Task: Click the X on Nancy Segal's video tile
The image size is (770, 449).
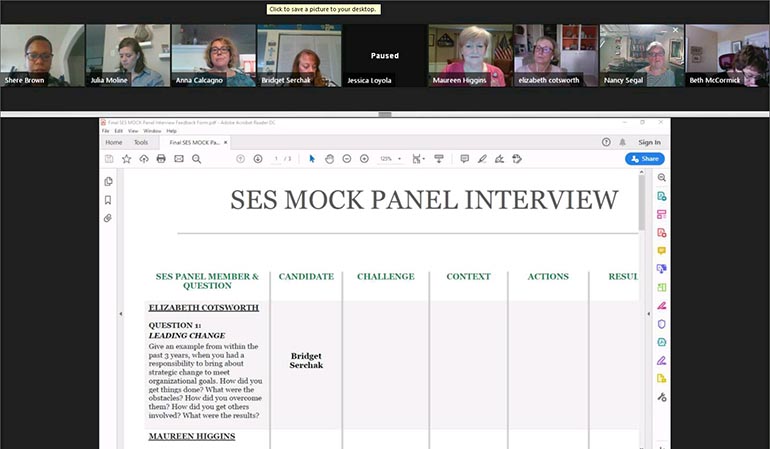Action: [675, 30]
